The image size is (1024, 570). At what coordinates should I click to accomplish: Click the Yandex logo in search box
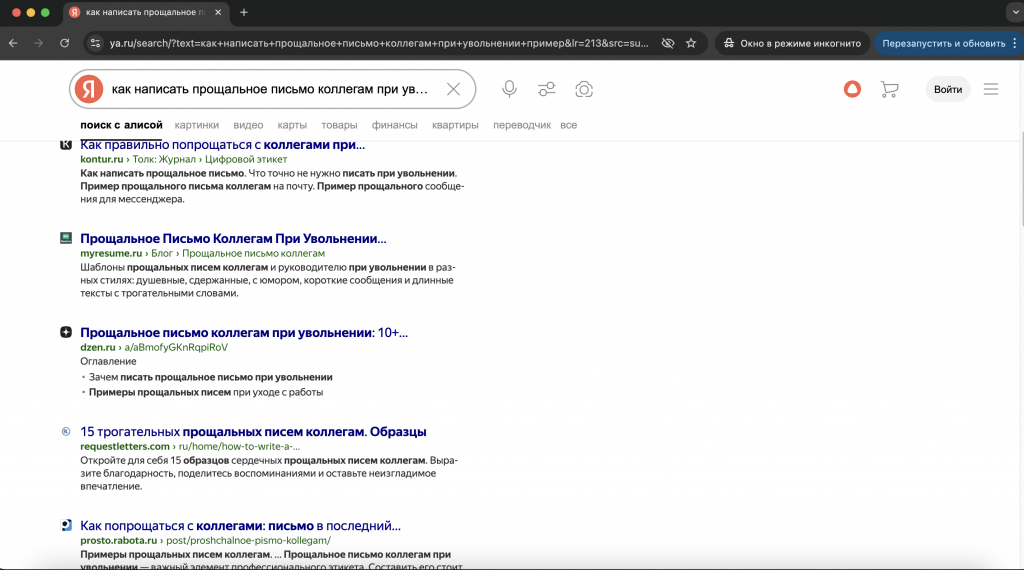coord(89,89)
